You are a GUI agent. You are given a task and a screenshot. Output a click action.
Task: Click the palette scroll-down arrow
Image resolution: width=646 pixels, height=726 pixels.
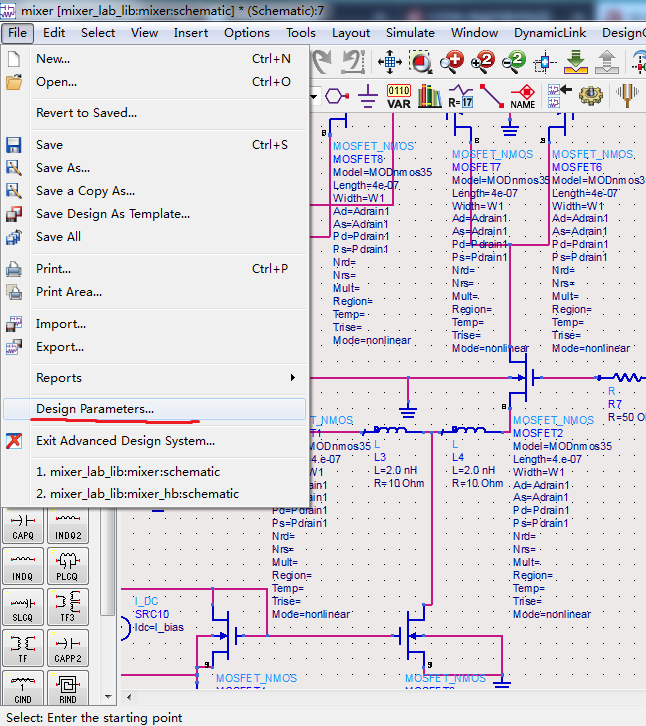pos(108,696)
